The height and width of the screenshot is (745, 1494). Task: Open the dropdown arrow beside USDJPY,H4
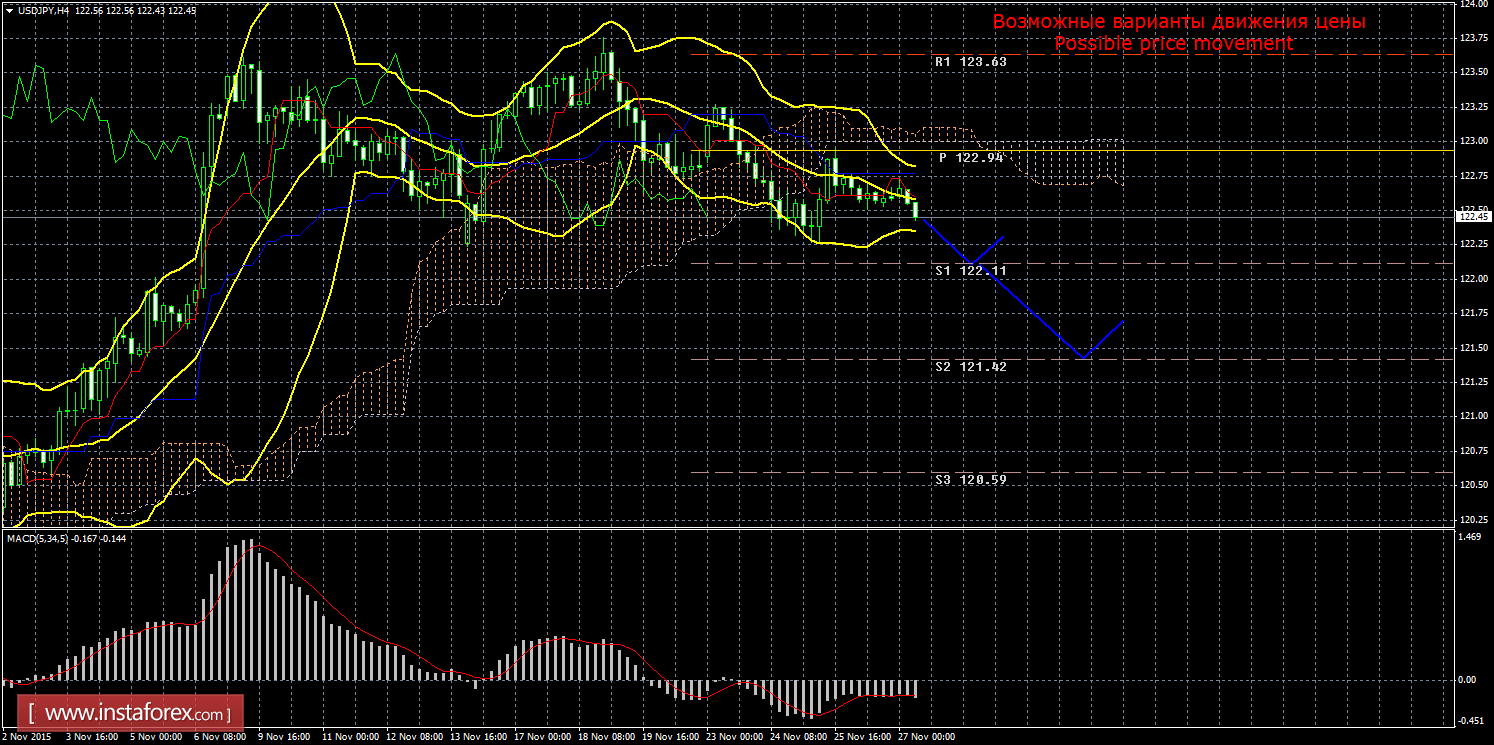[x=10, y=10]
